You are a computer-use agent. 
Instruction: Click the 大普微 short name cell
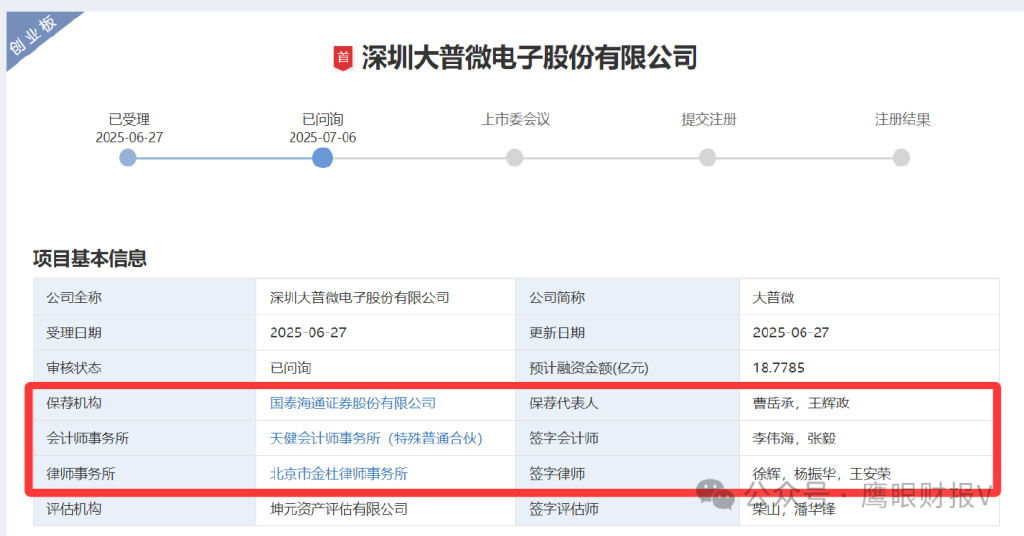[869, 297]
